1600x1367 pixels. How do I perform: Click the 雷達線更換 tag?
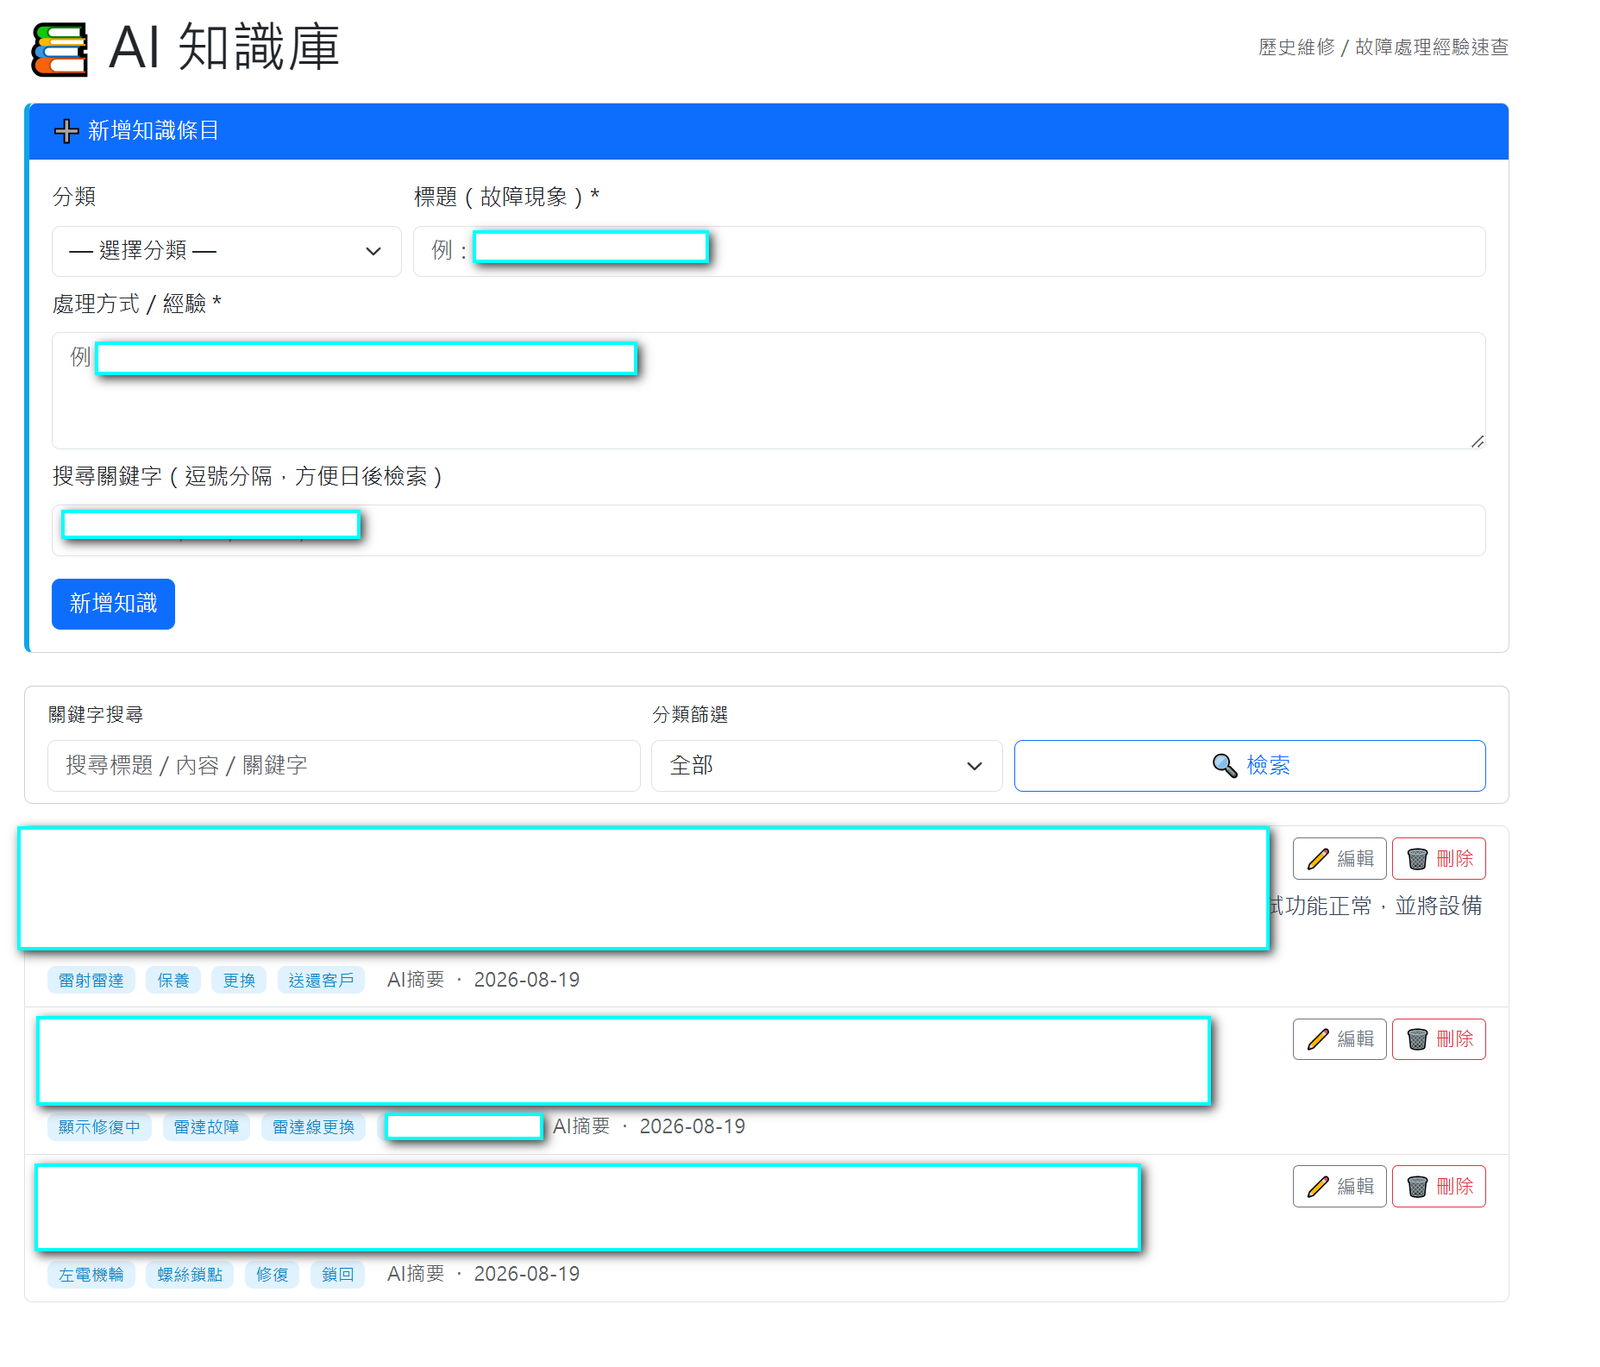(x=313, y=1128)
